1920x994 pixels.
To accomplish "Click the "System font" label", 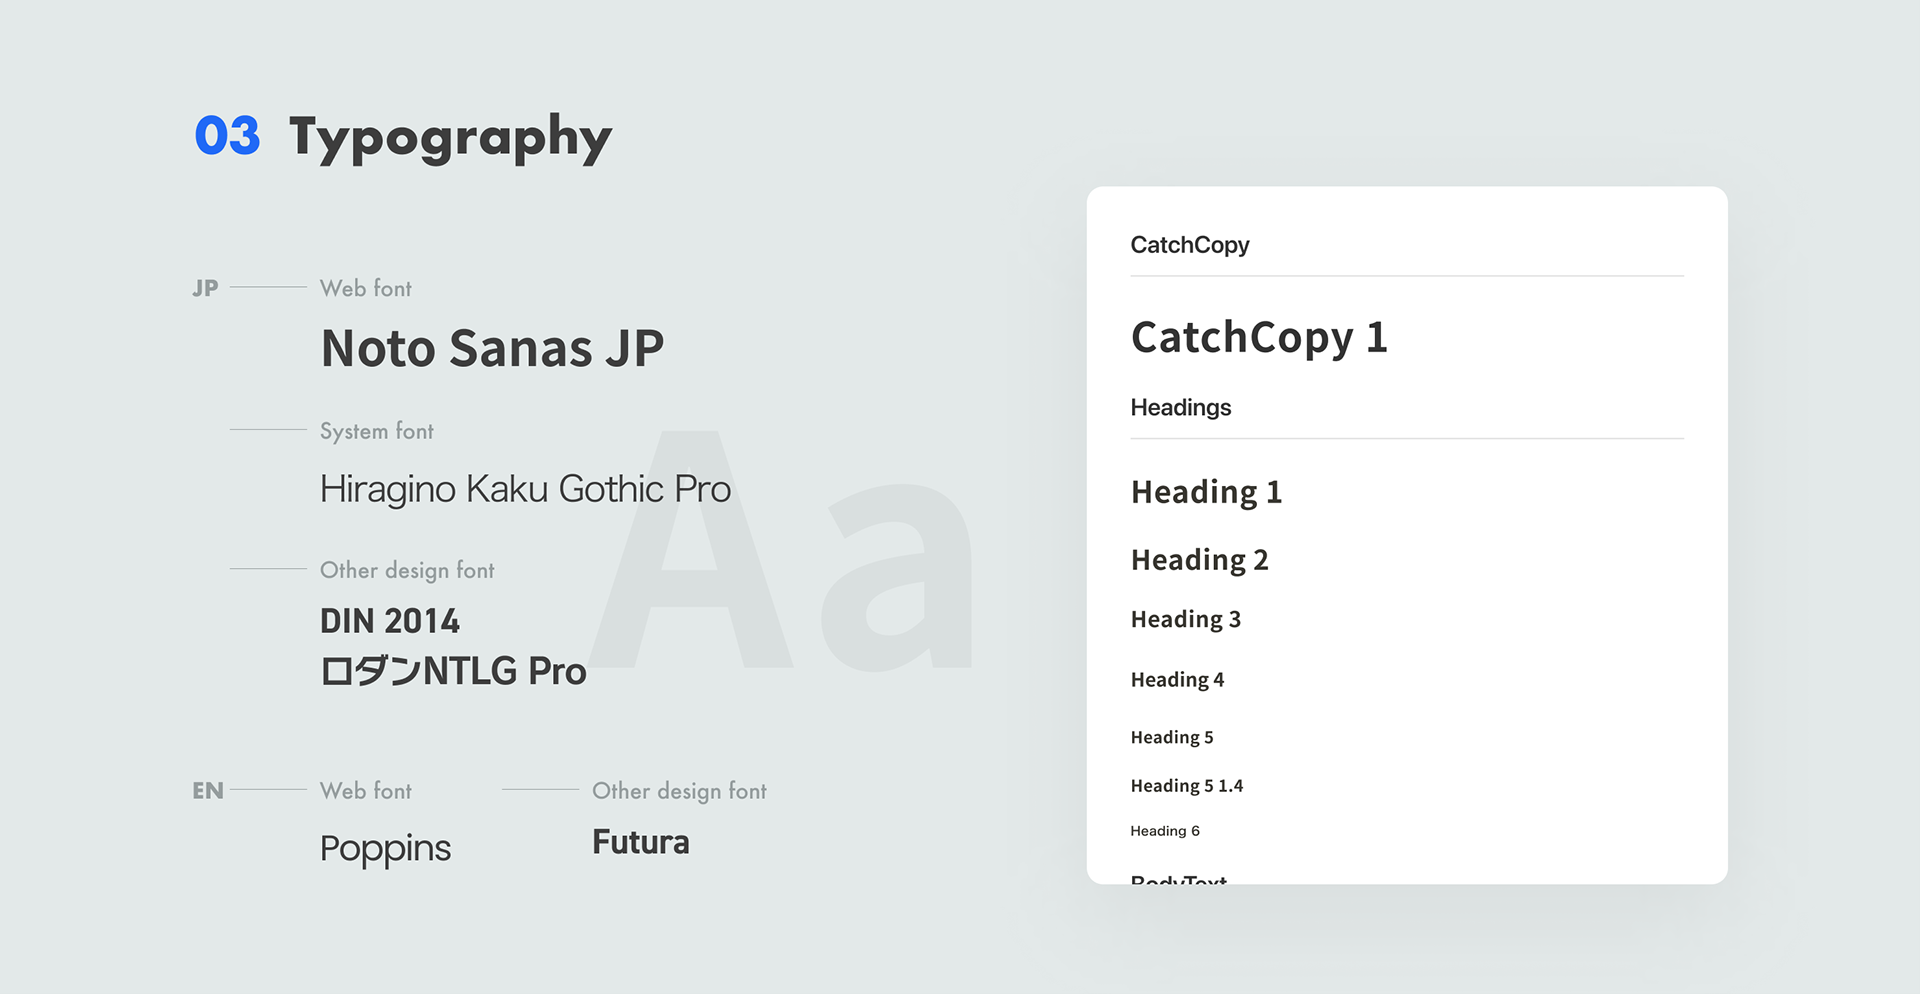I will pyautogui.click(x=376, y=431).
